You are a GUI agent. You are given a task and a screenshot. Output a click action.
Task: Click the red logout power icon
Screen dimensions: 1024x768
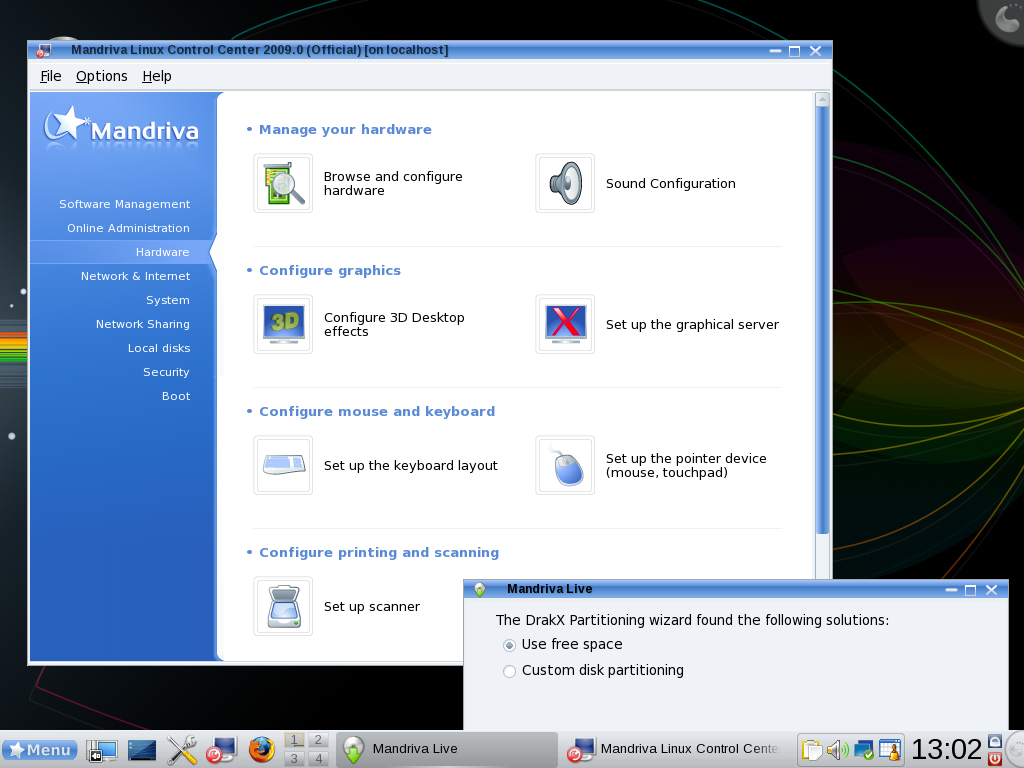point(995,758)
